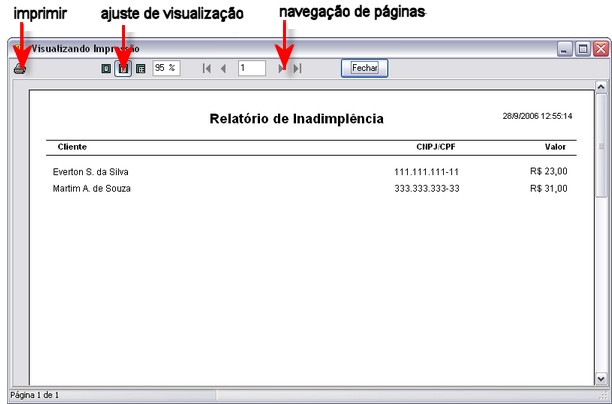Close the preview window with the red X
This screenshot has width=612, height=404.
[x=600, y=48]
